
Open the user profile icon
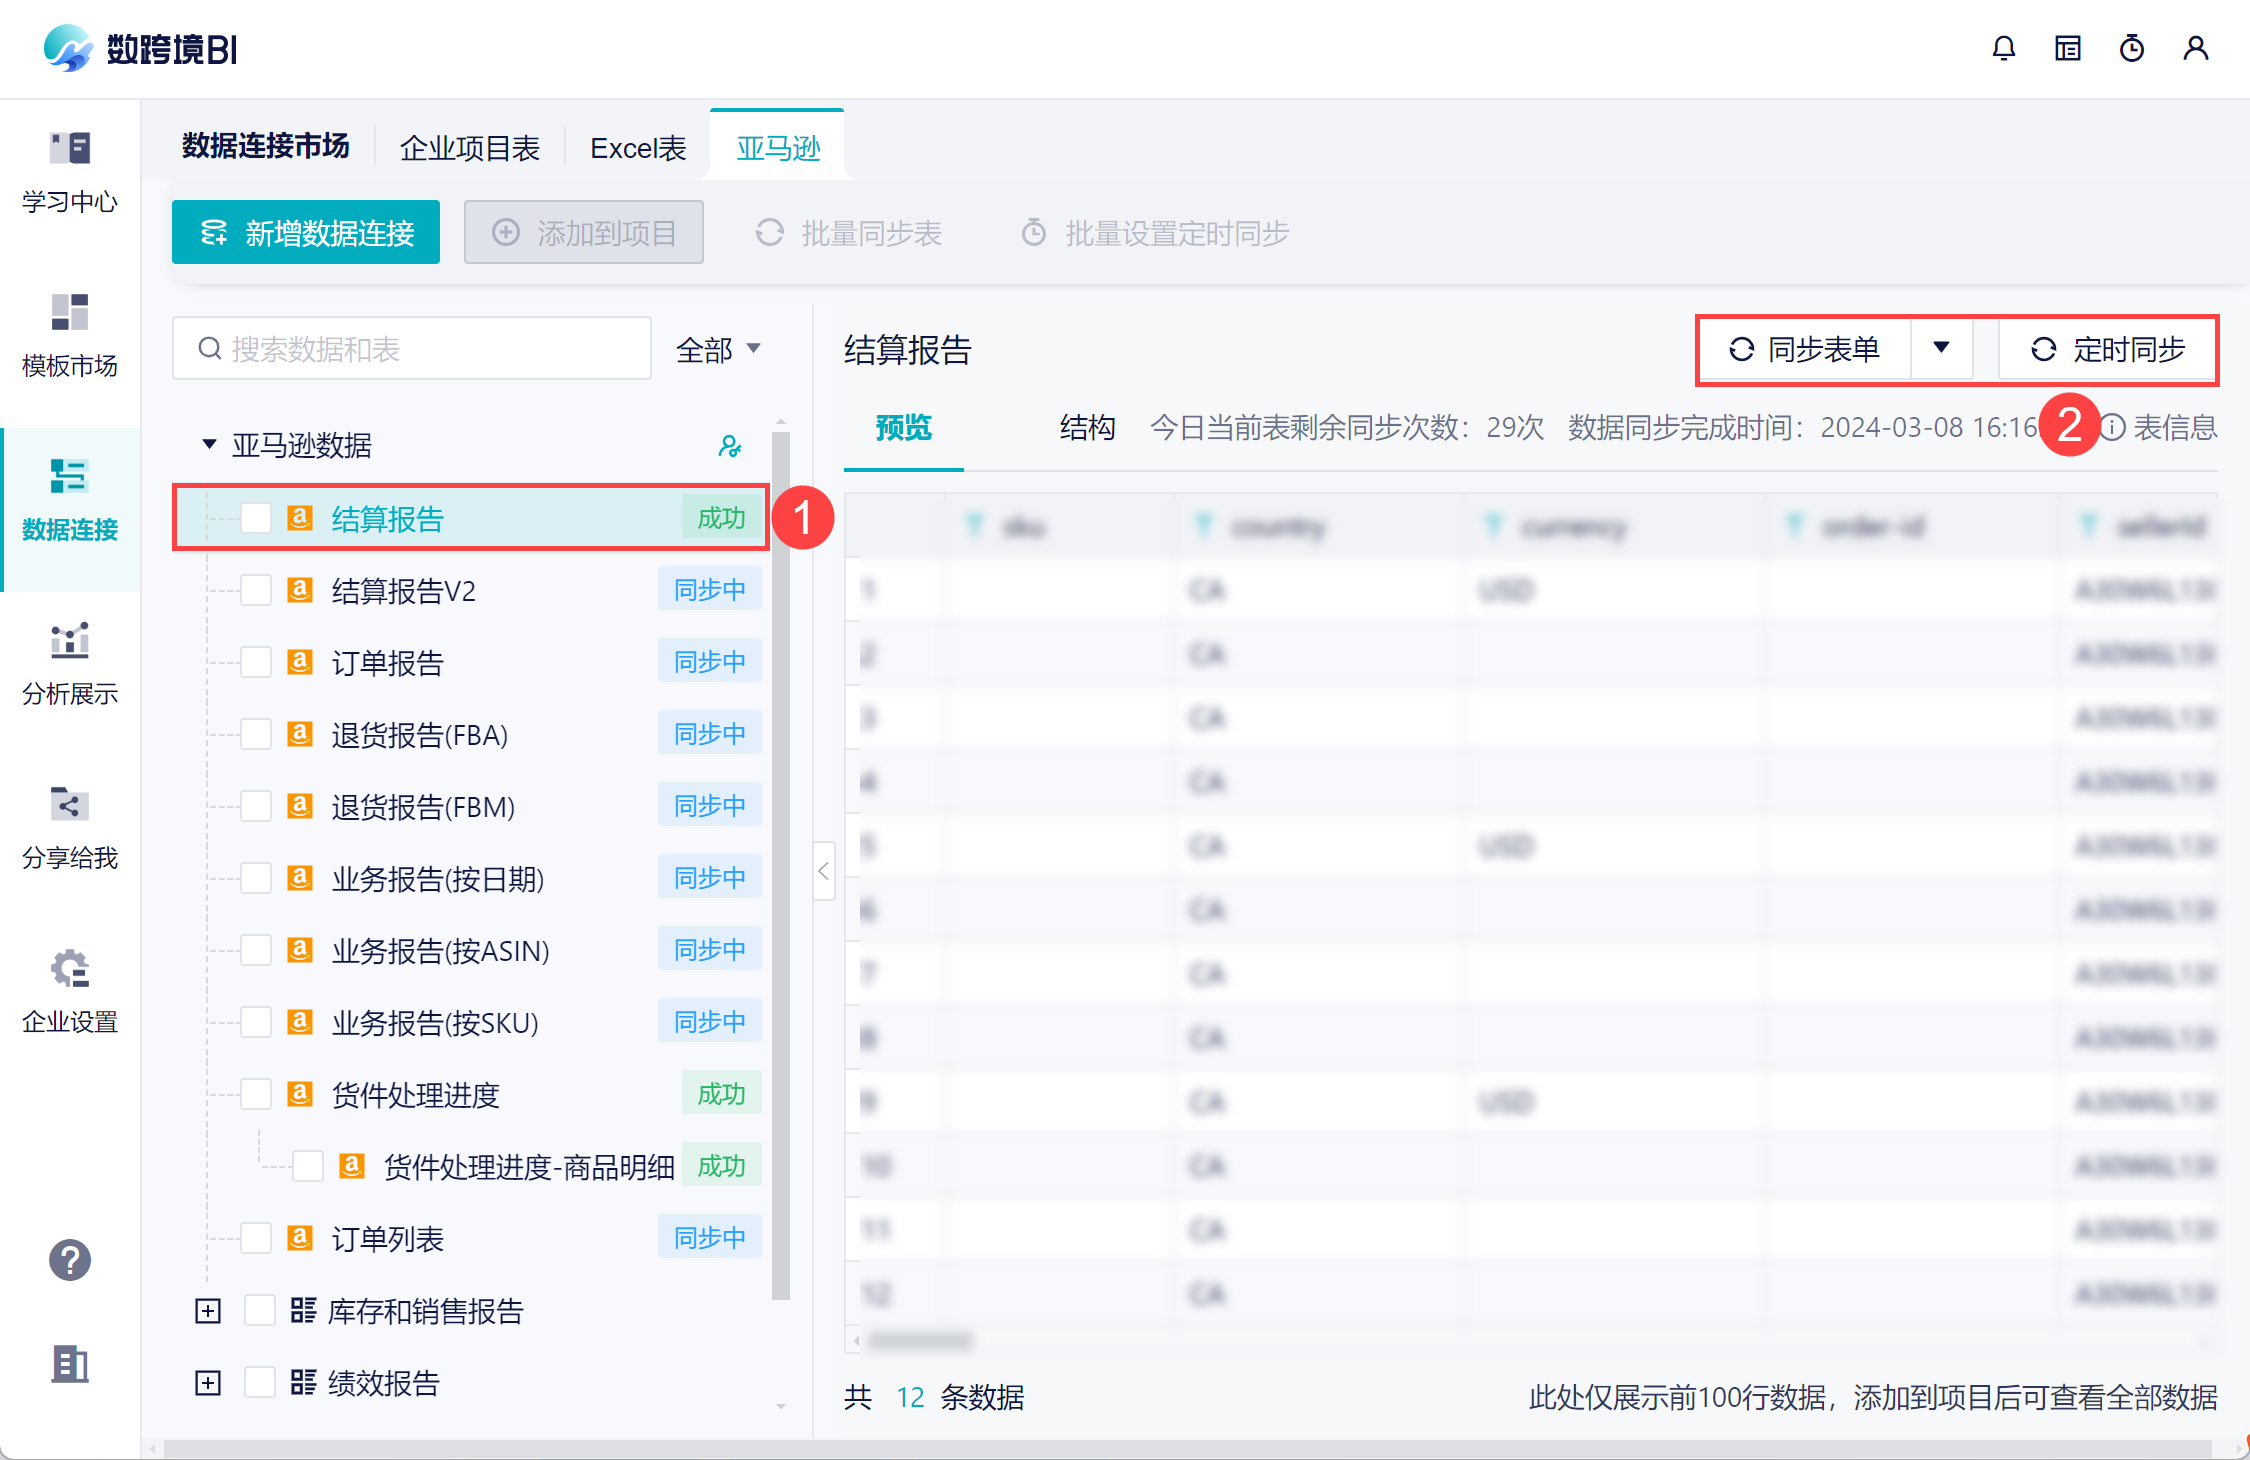2195,48
